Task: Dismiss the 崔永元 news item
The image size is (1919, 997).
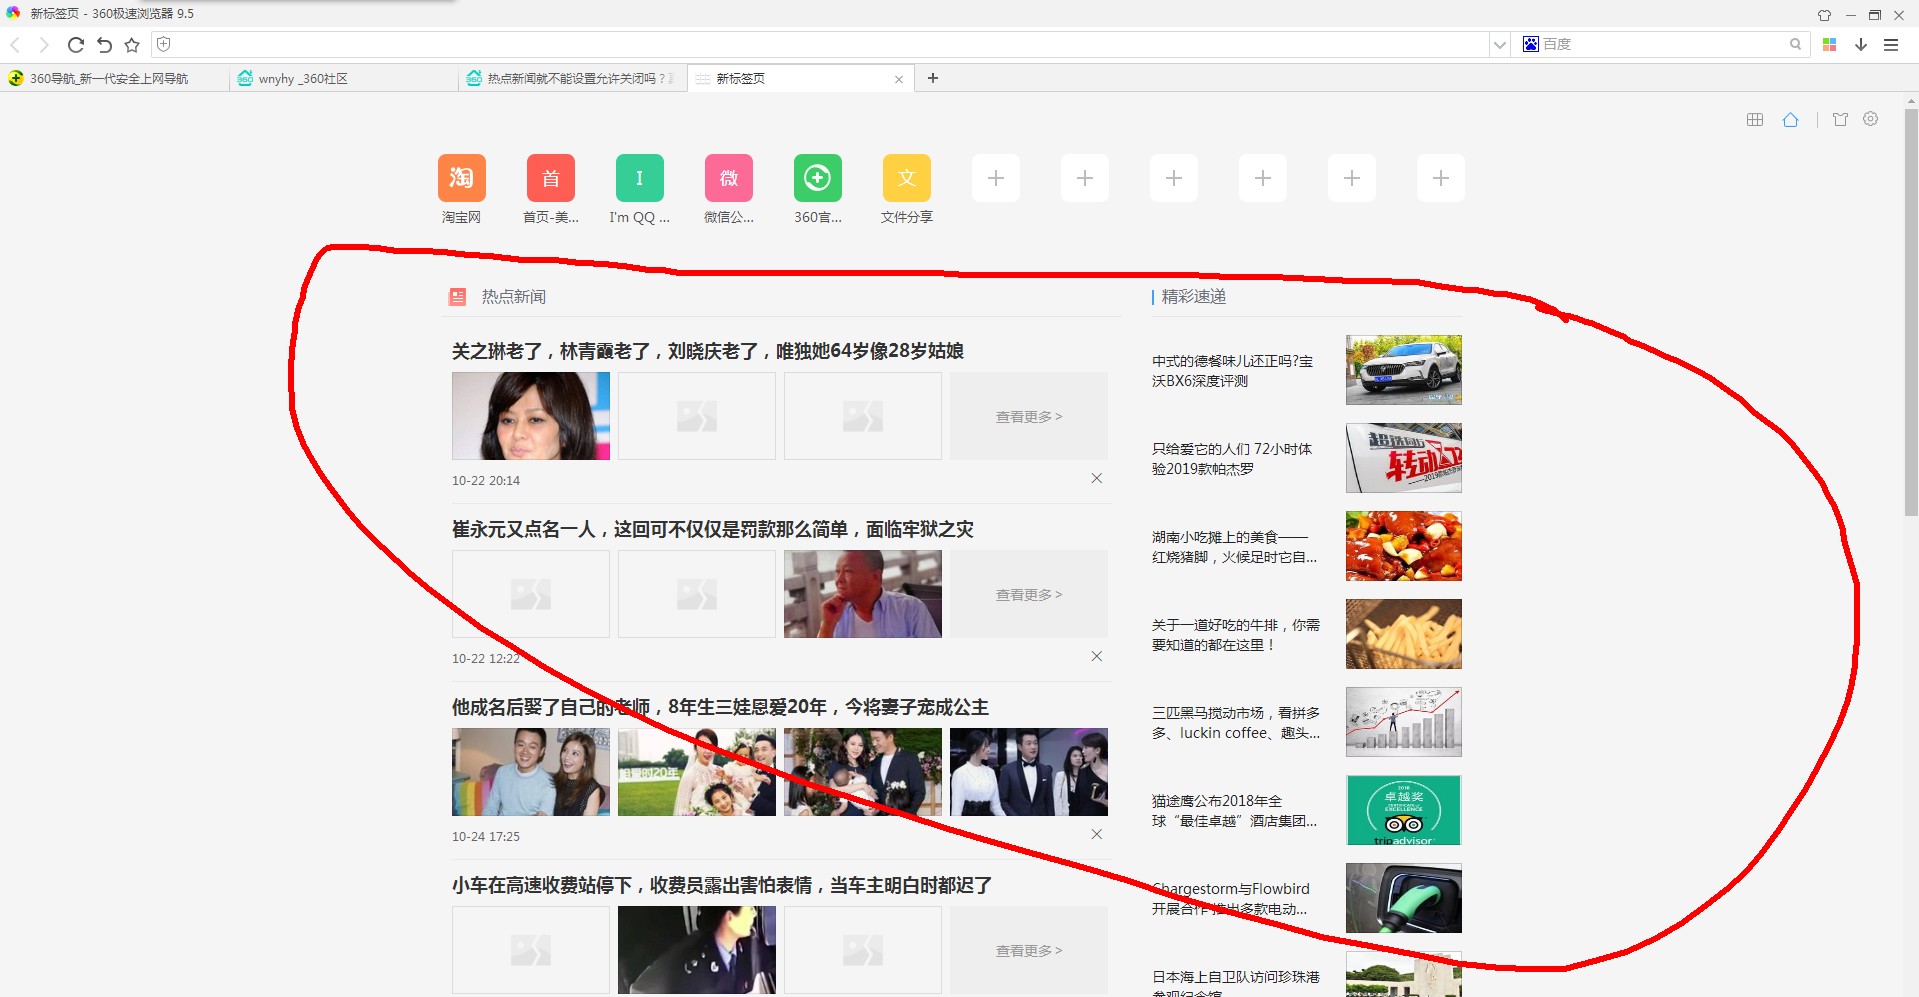Action: point(1096,656)
